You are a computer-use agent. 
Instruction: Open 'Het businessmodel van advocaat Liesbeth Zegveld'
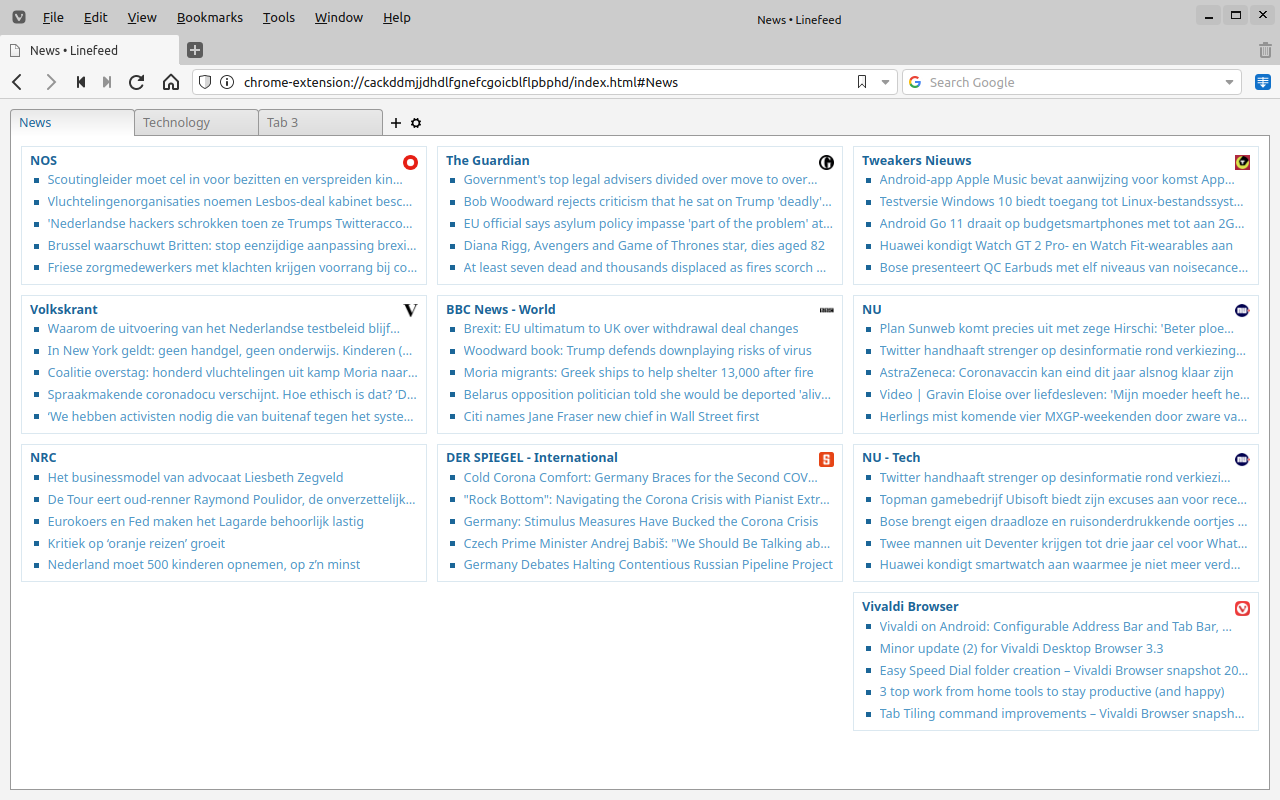click(x=195, y=477)
